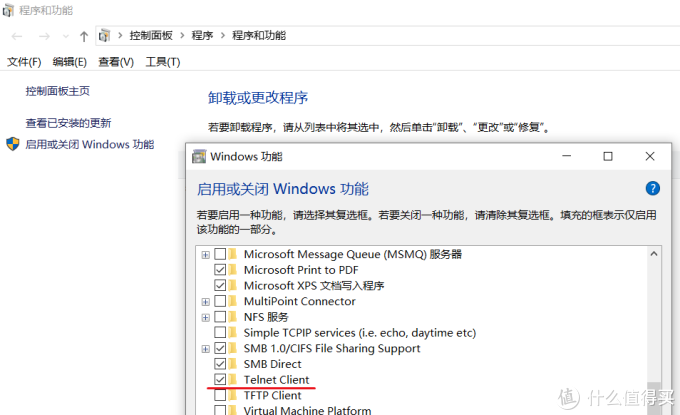This screenshot has height=415, width=680.
Task: Toggle the Microsoft Print to PDF checkbox
Action: click(x=220, y=270)
